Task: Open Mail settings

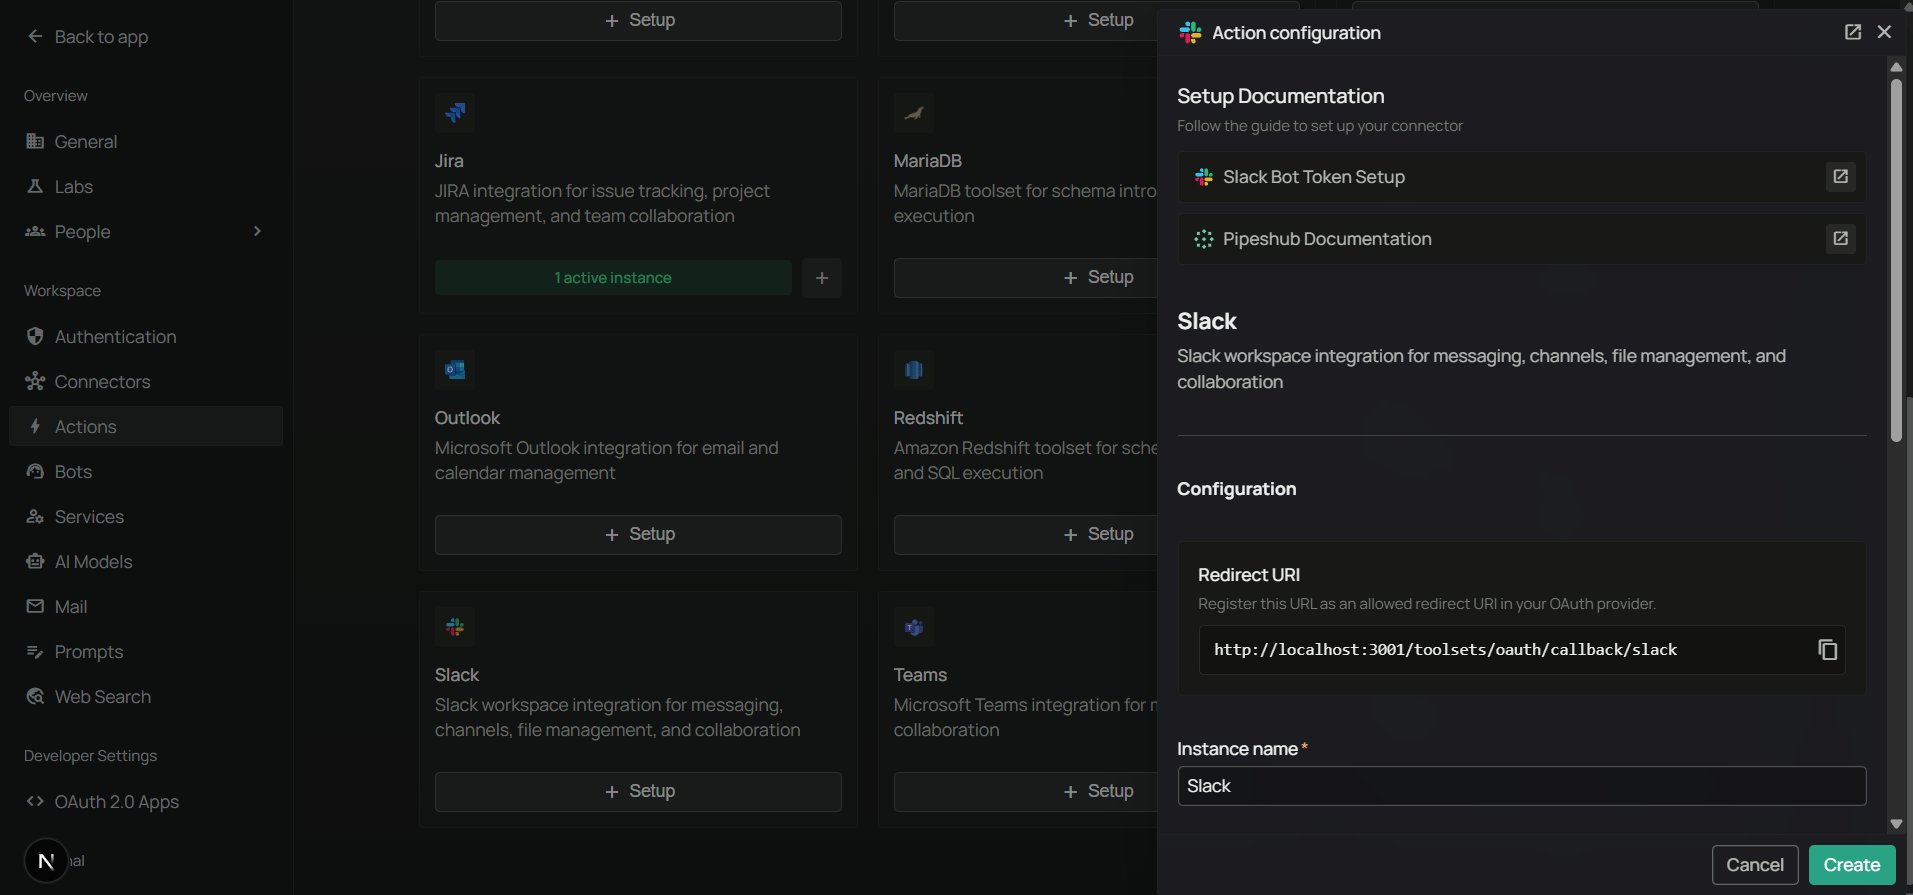Action: (x=146, y=607)
